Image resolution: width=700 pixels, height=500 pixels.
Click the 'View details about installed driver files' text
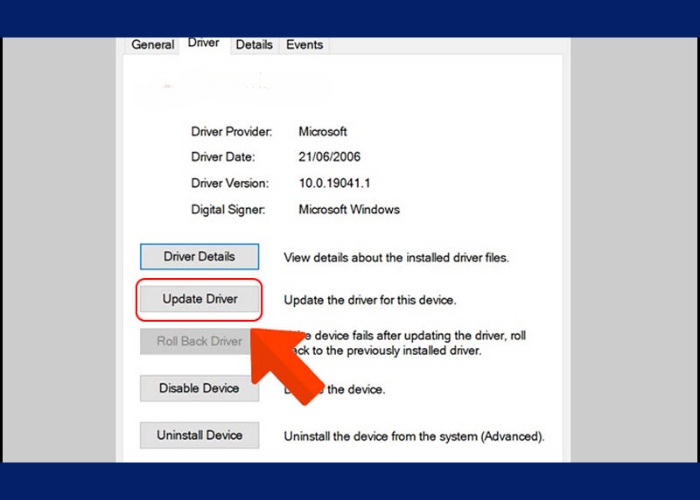pos(396,258)
